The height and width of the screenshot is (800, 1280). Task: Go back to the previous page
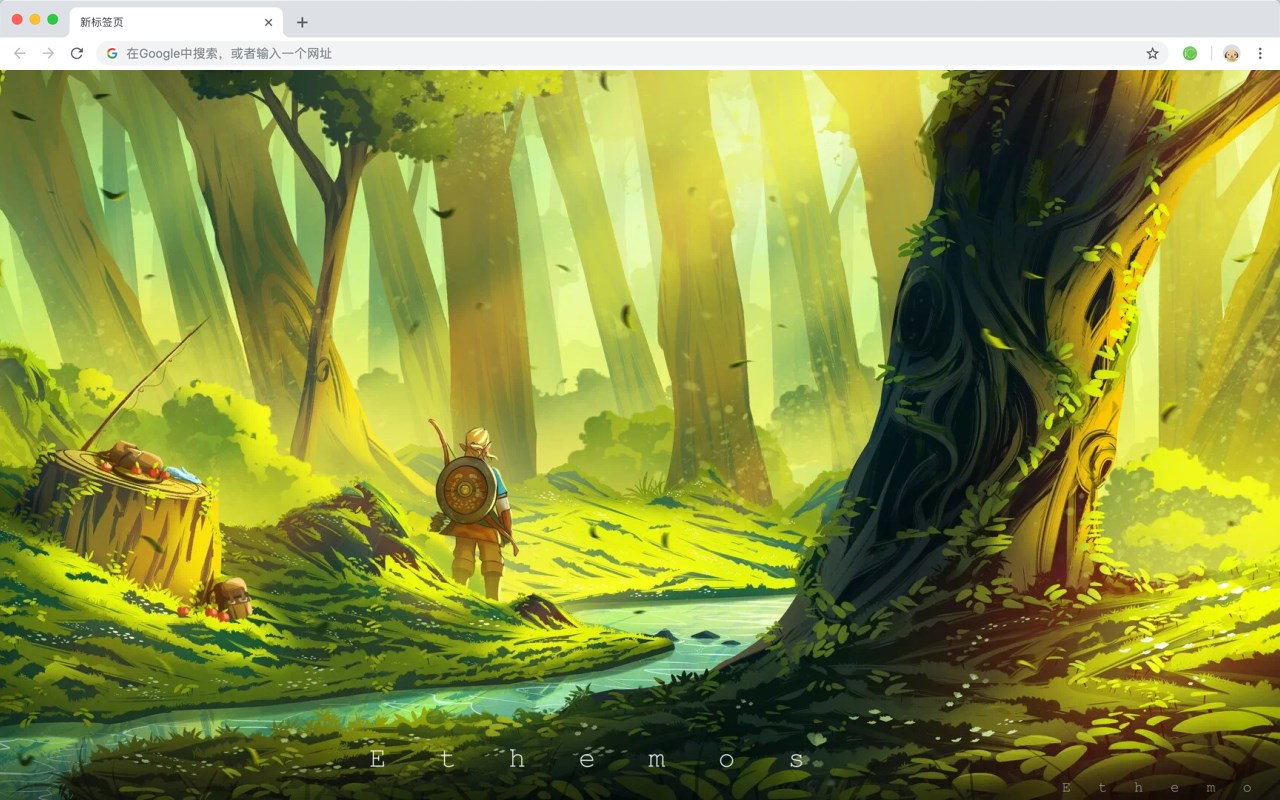pos(20,53)
